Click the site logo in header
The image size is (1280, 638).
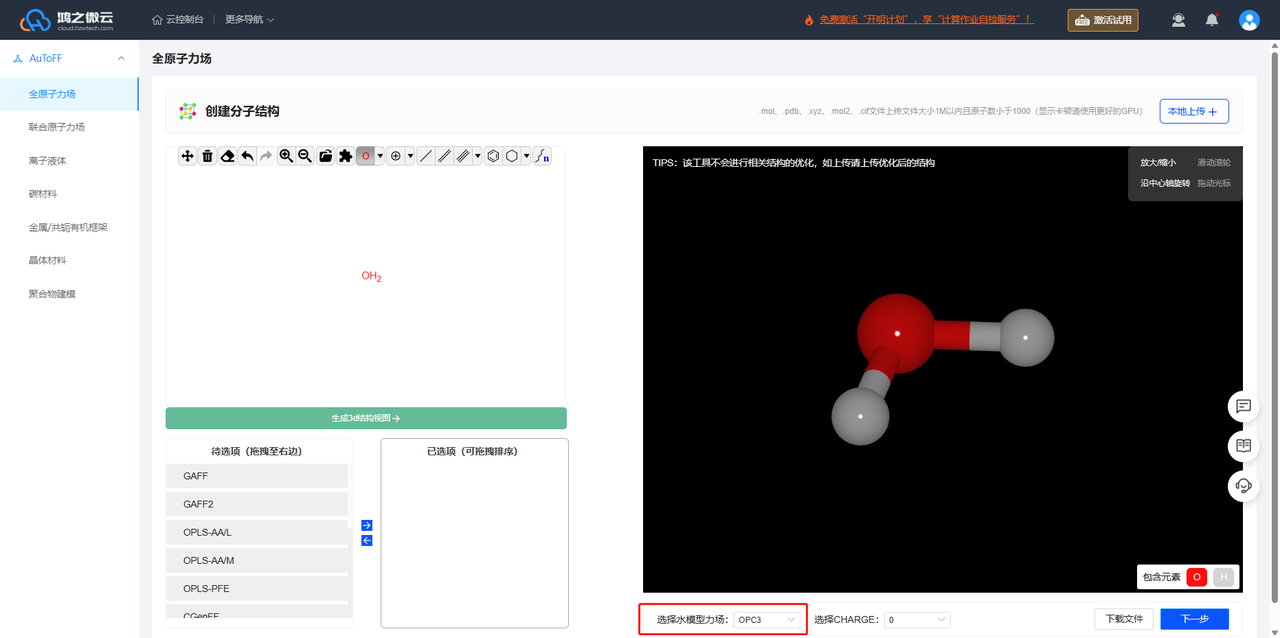point(66,19)
